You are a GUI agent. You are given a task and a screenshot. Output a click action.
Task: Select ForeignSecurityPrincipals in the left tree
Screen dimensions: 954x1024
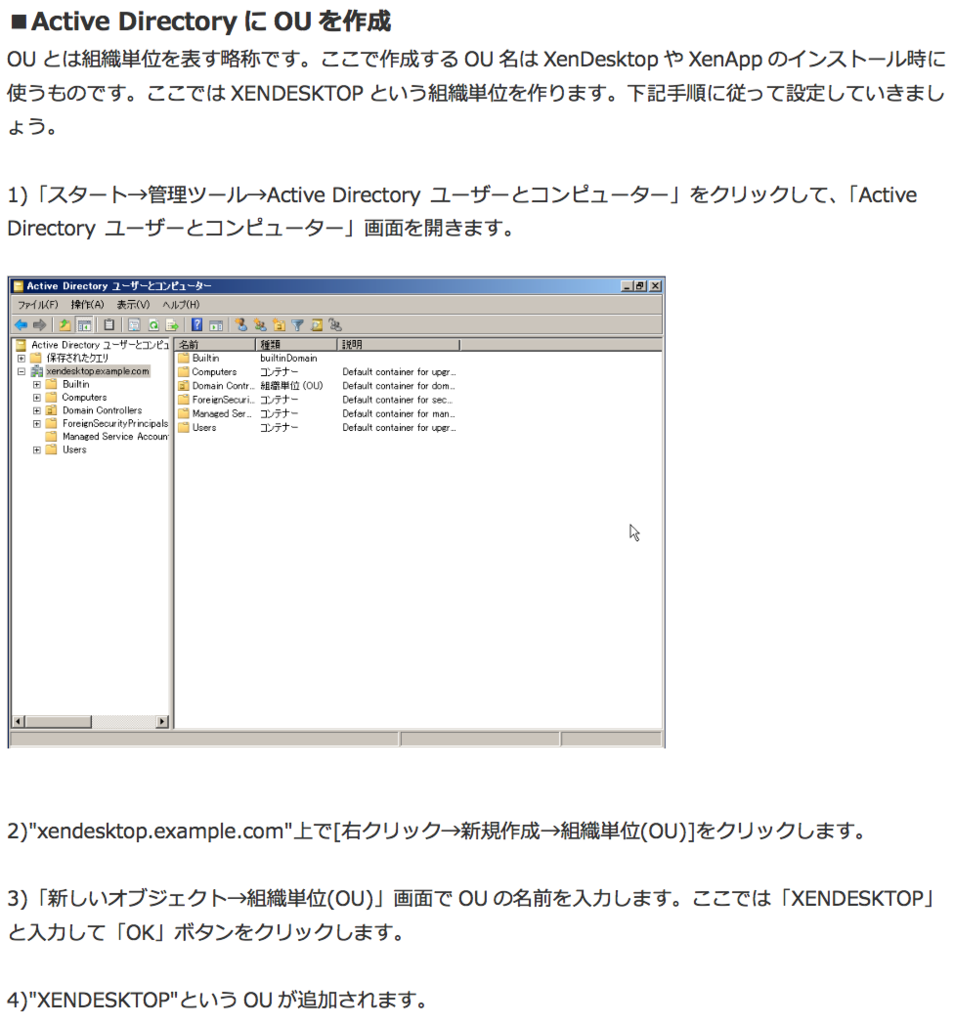pos(115,423)
